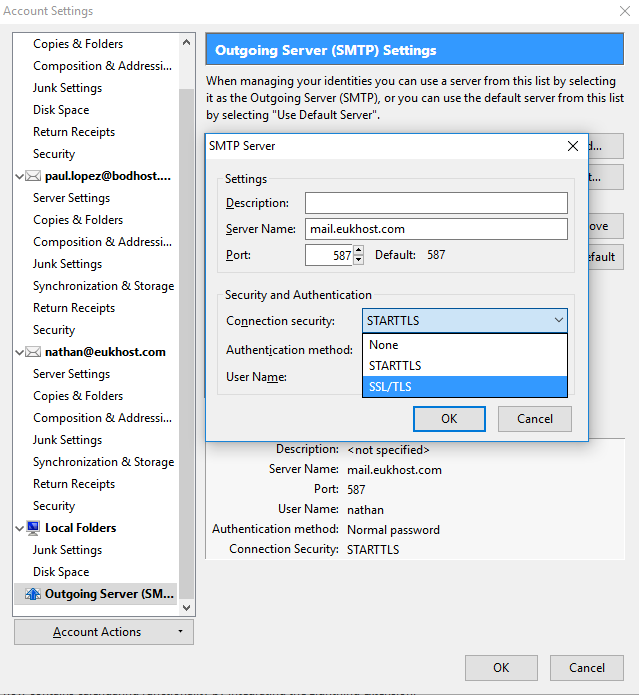Collapse the Local Folders tree
The height and width of the screenshot is (696, 639).
tap(21, 528)
